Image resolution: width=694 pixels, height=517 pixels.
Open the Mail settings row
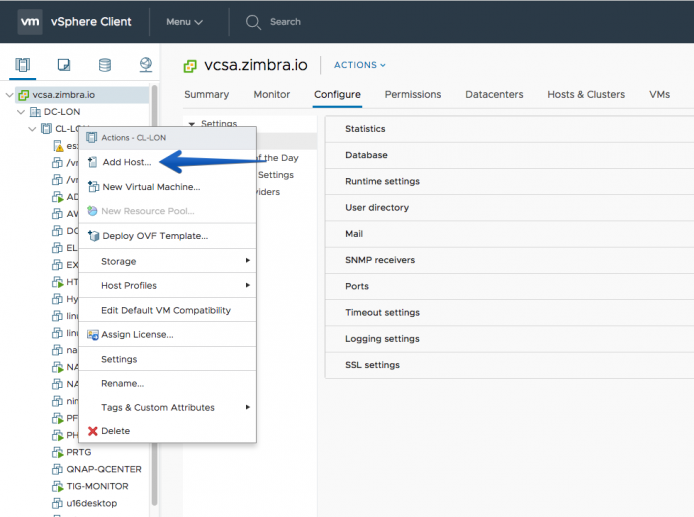[x=509, y=234]
